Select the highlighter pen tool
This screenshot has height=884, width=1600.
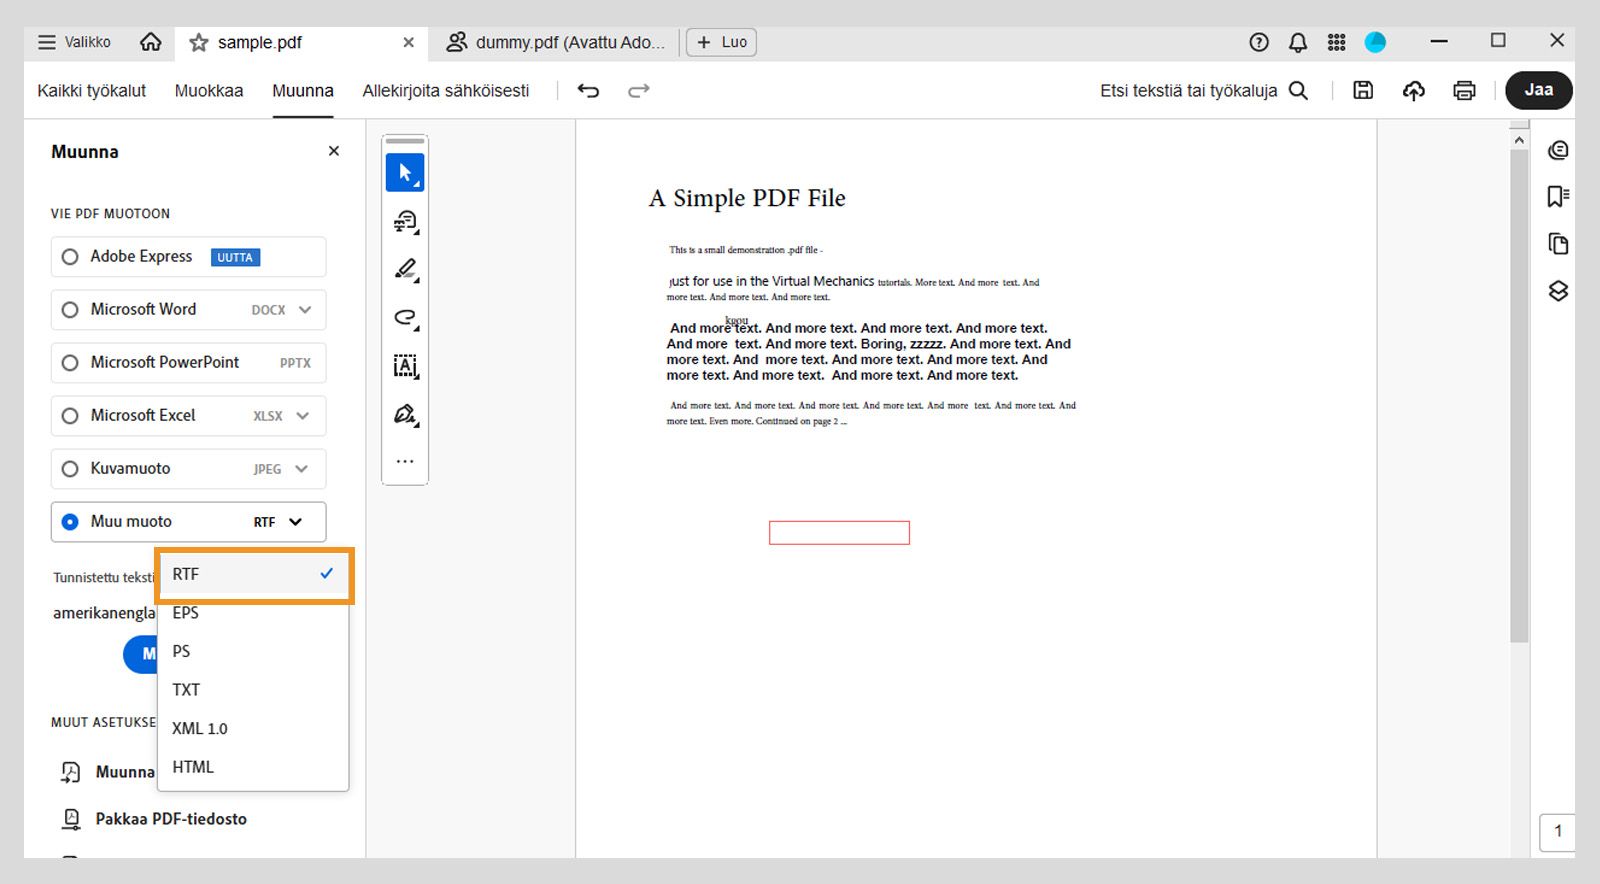405,269
